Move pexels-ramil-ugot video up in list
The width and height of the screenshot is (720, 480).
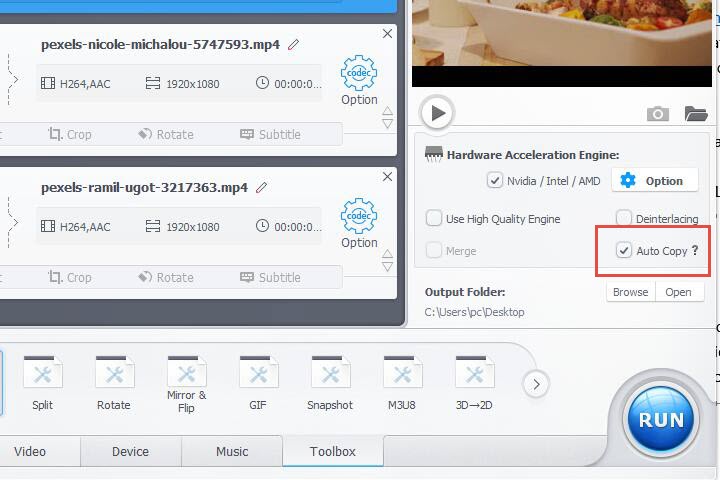[388, 254]
